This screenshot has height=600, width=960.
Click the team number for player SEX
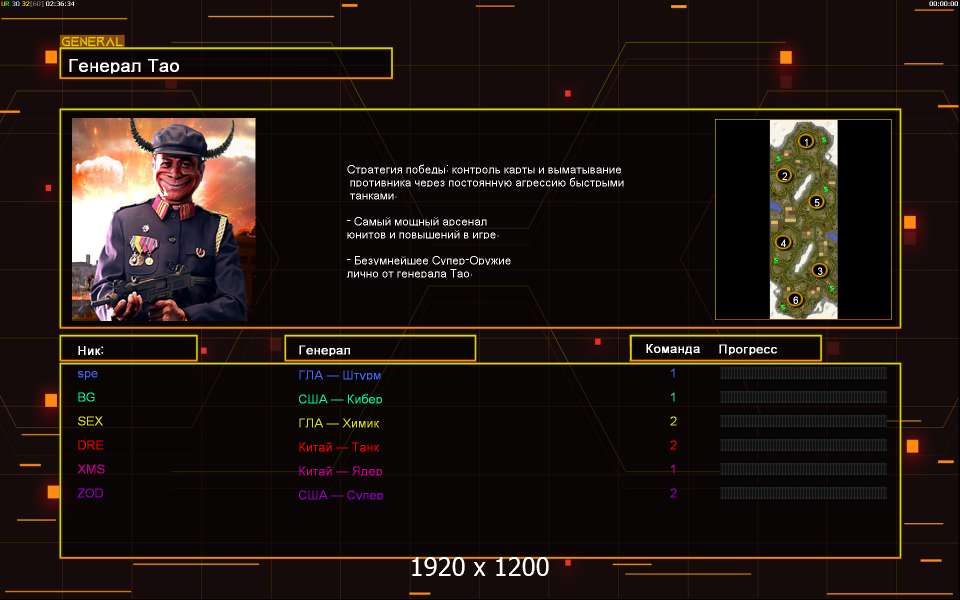coord(673,421)
